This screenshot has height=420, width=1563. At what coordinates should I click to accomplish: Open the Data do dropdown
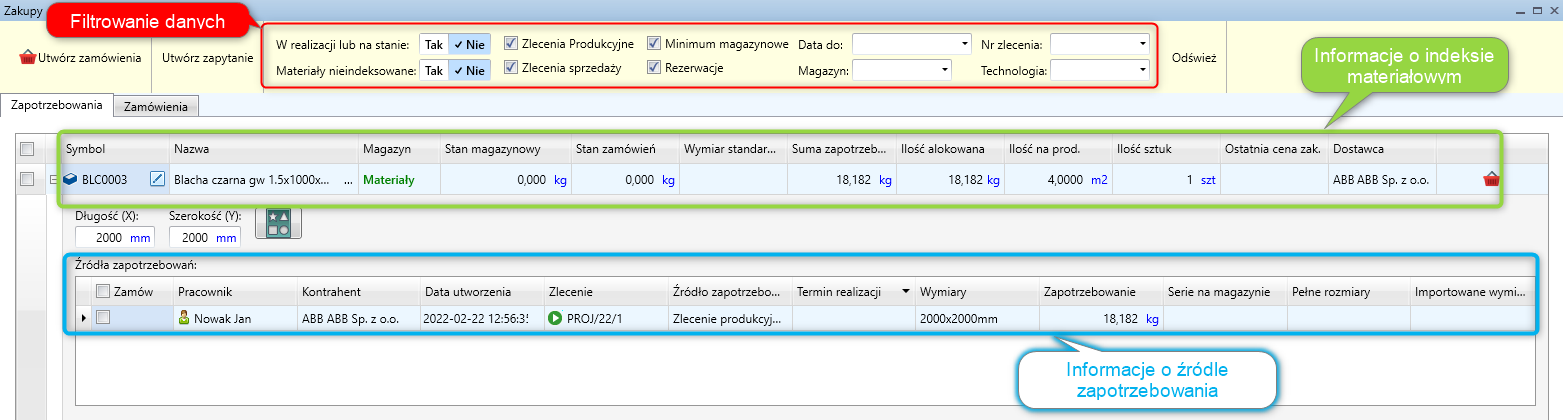pos(963,44)
